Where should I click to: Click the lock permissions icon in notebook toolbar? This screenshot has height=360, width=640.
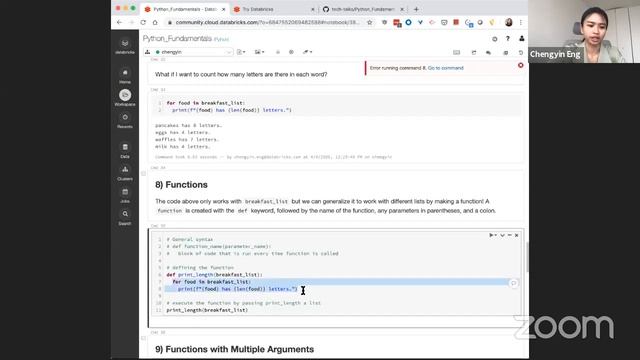tap(278, 52)
